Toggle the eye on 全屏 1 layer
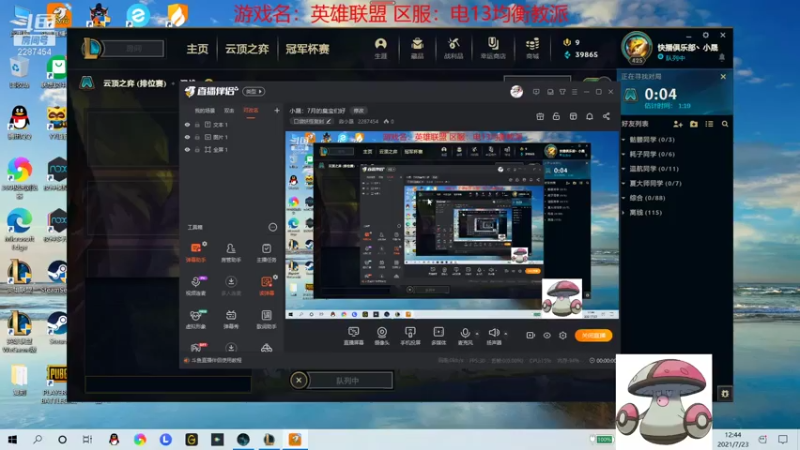 pos(187,149)
